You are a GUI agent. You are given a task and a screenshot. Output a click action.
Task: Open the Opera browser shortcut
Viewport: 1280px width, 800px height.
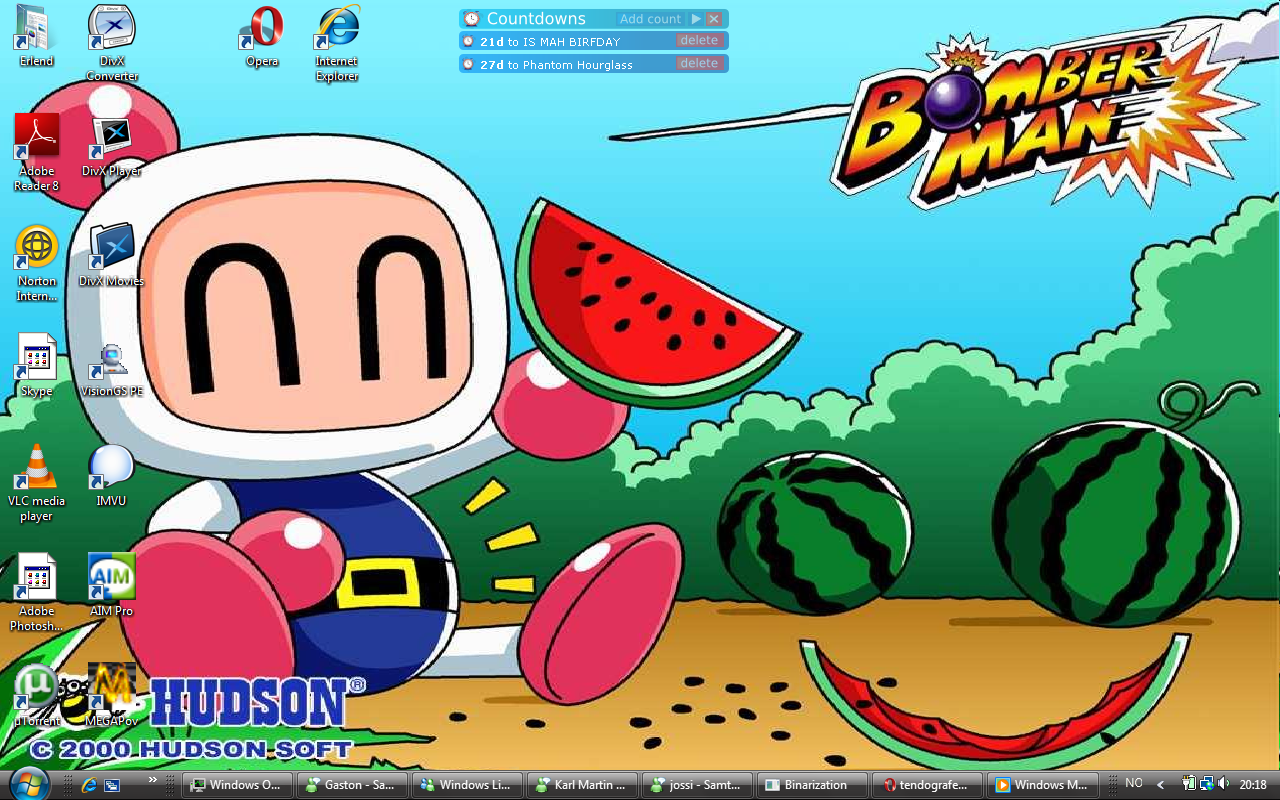point(262,36)
